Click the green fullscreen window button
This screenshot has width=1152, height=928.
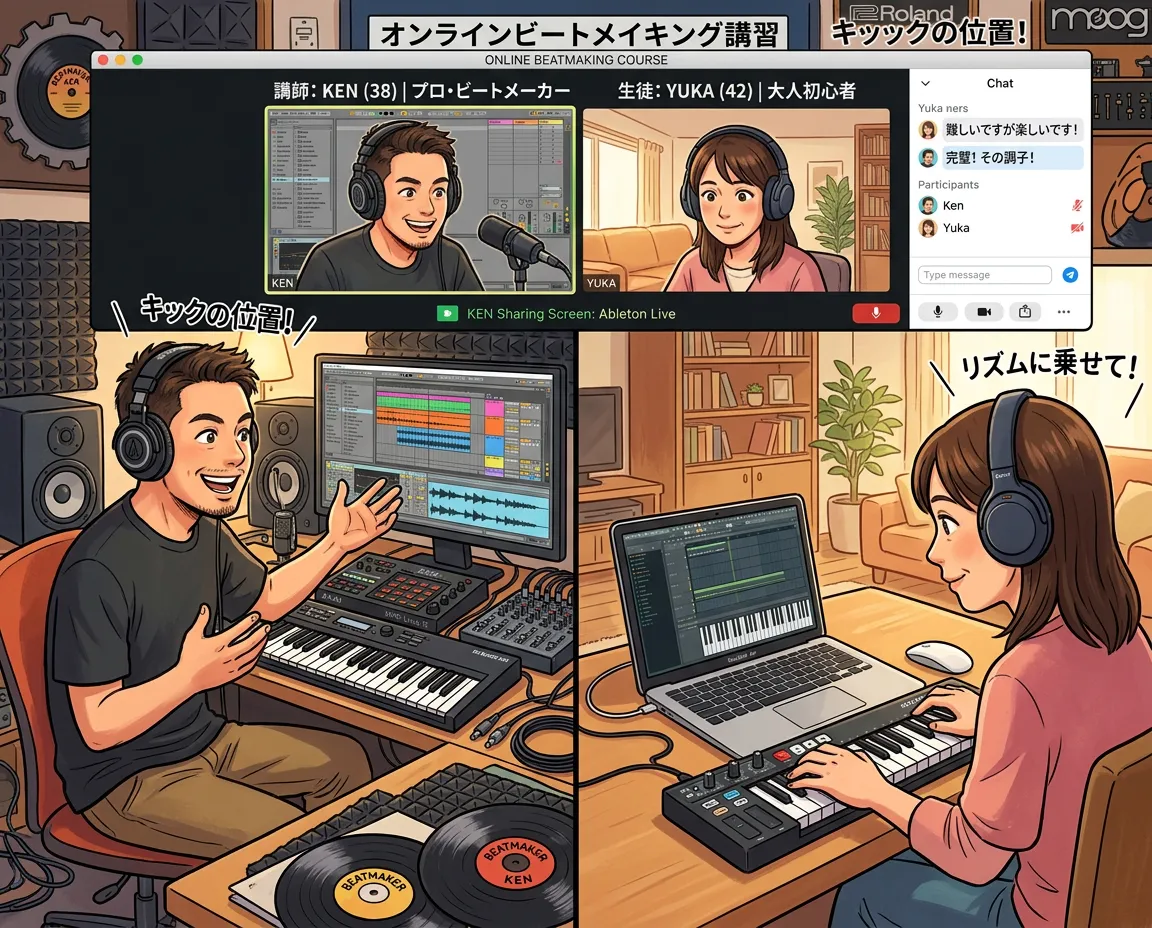tap(137, 60)
